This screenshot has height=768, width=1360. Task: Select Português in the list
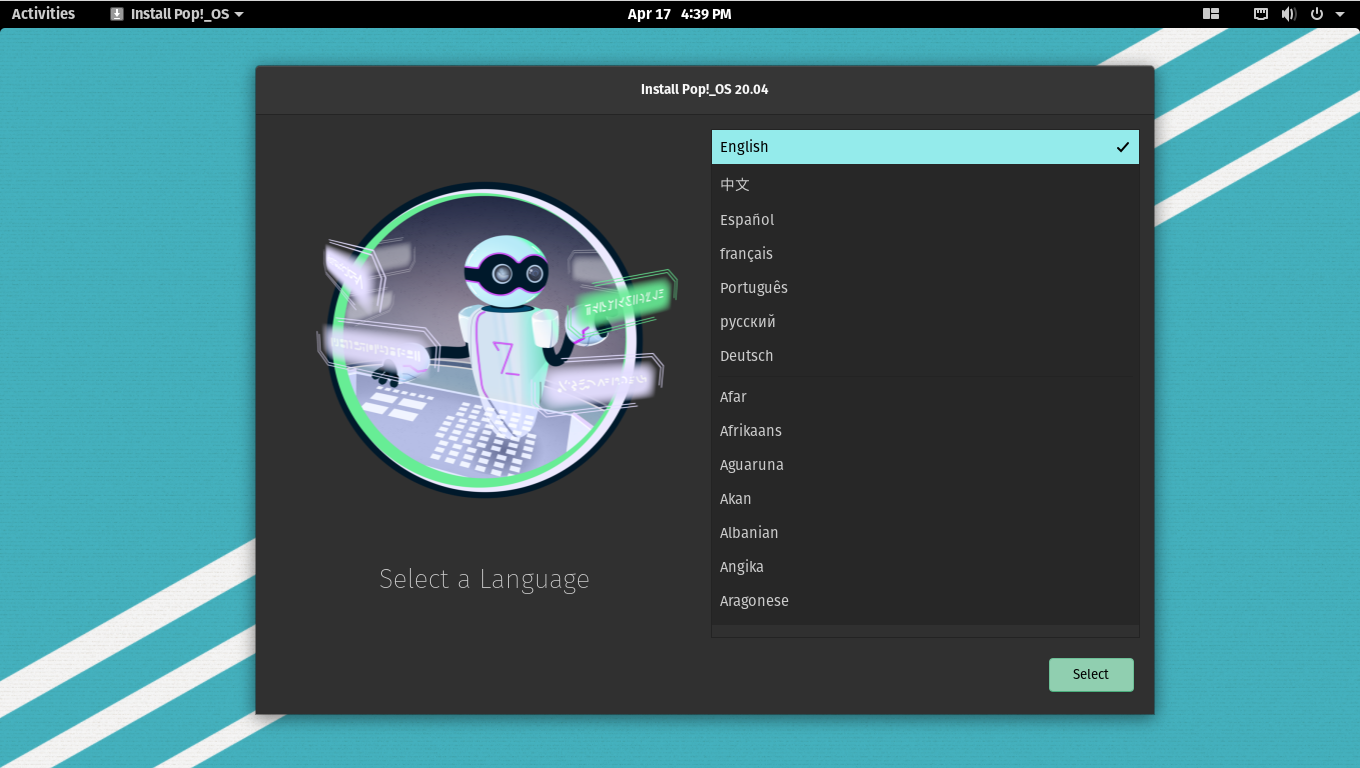coord(925,288)
